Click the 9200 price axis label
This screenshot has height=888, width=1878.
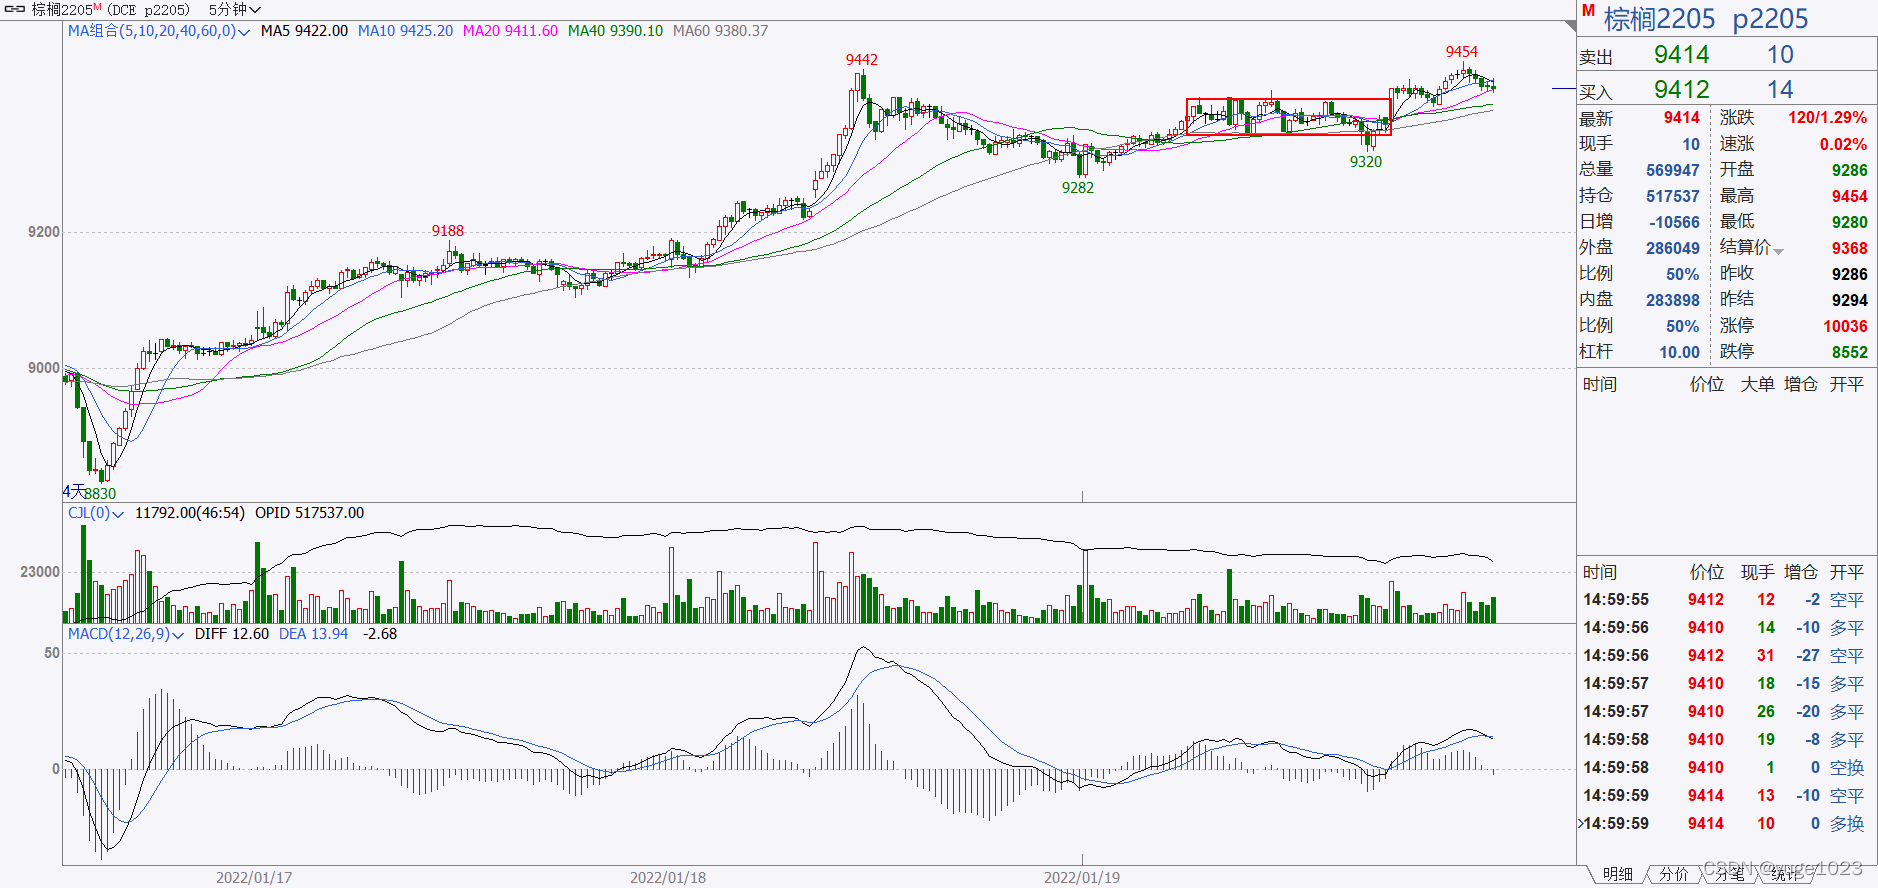tap(44, 232)
